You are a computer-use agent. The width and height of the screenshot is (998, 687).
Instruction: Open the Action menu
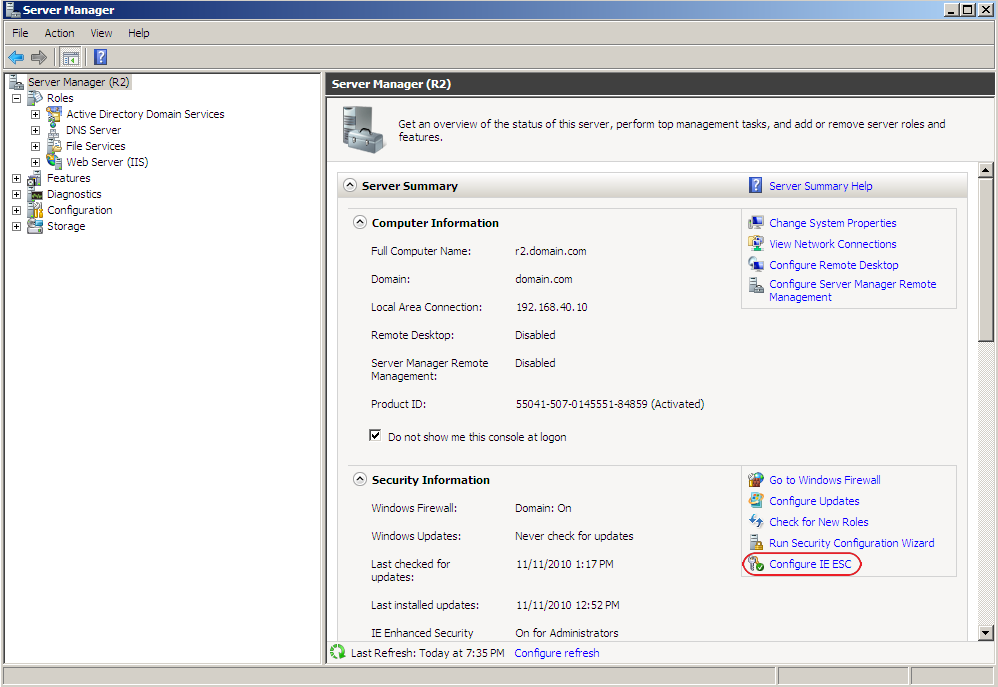(x=59, y=33)
